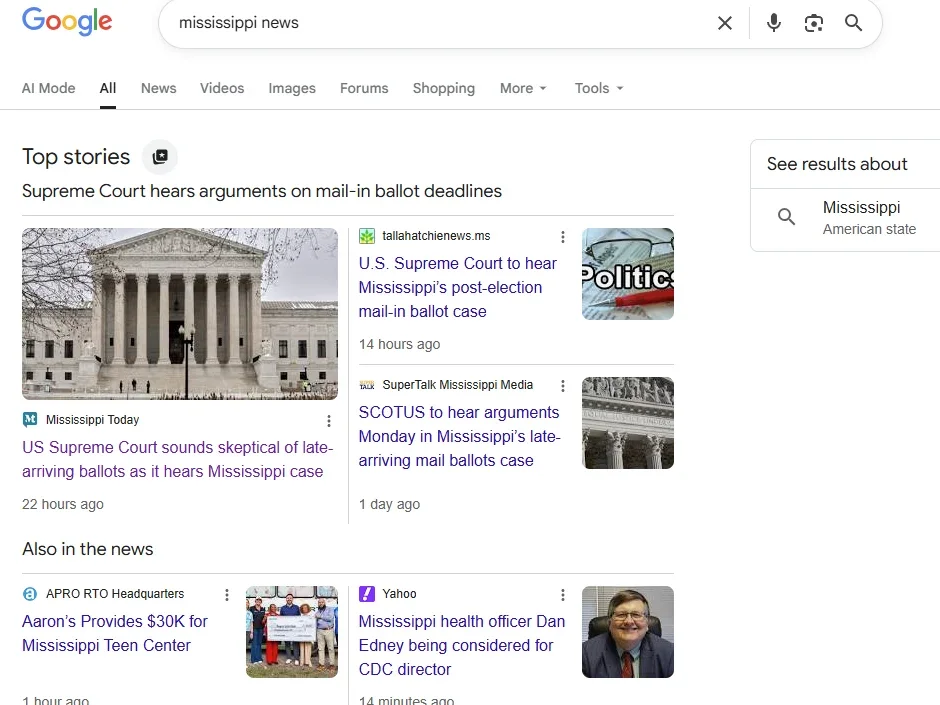
Task: Click the 'Also in the news' heading
Action: 88,549
